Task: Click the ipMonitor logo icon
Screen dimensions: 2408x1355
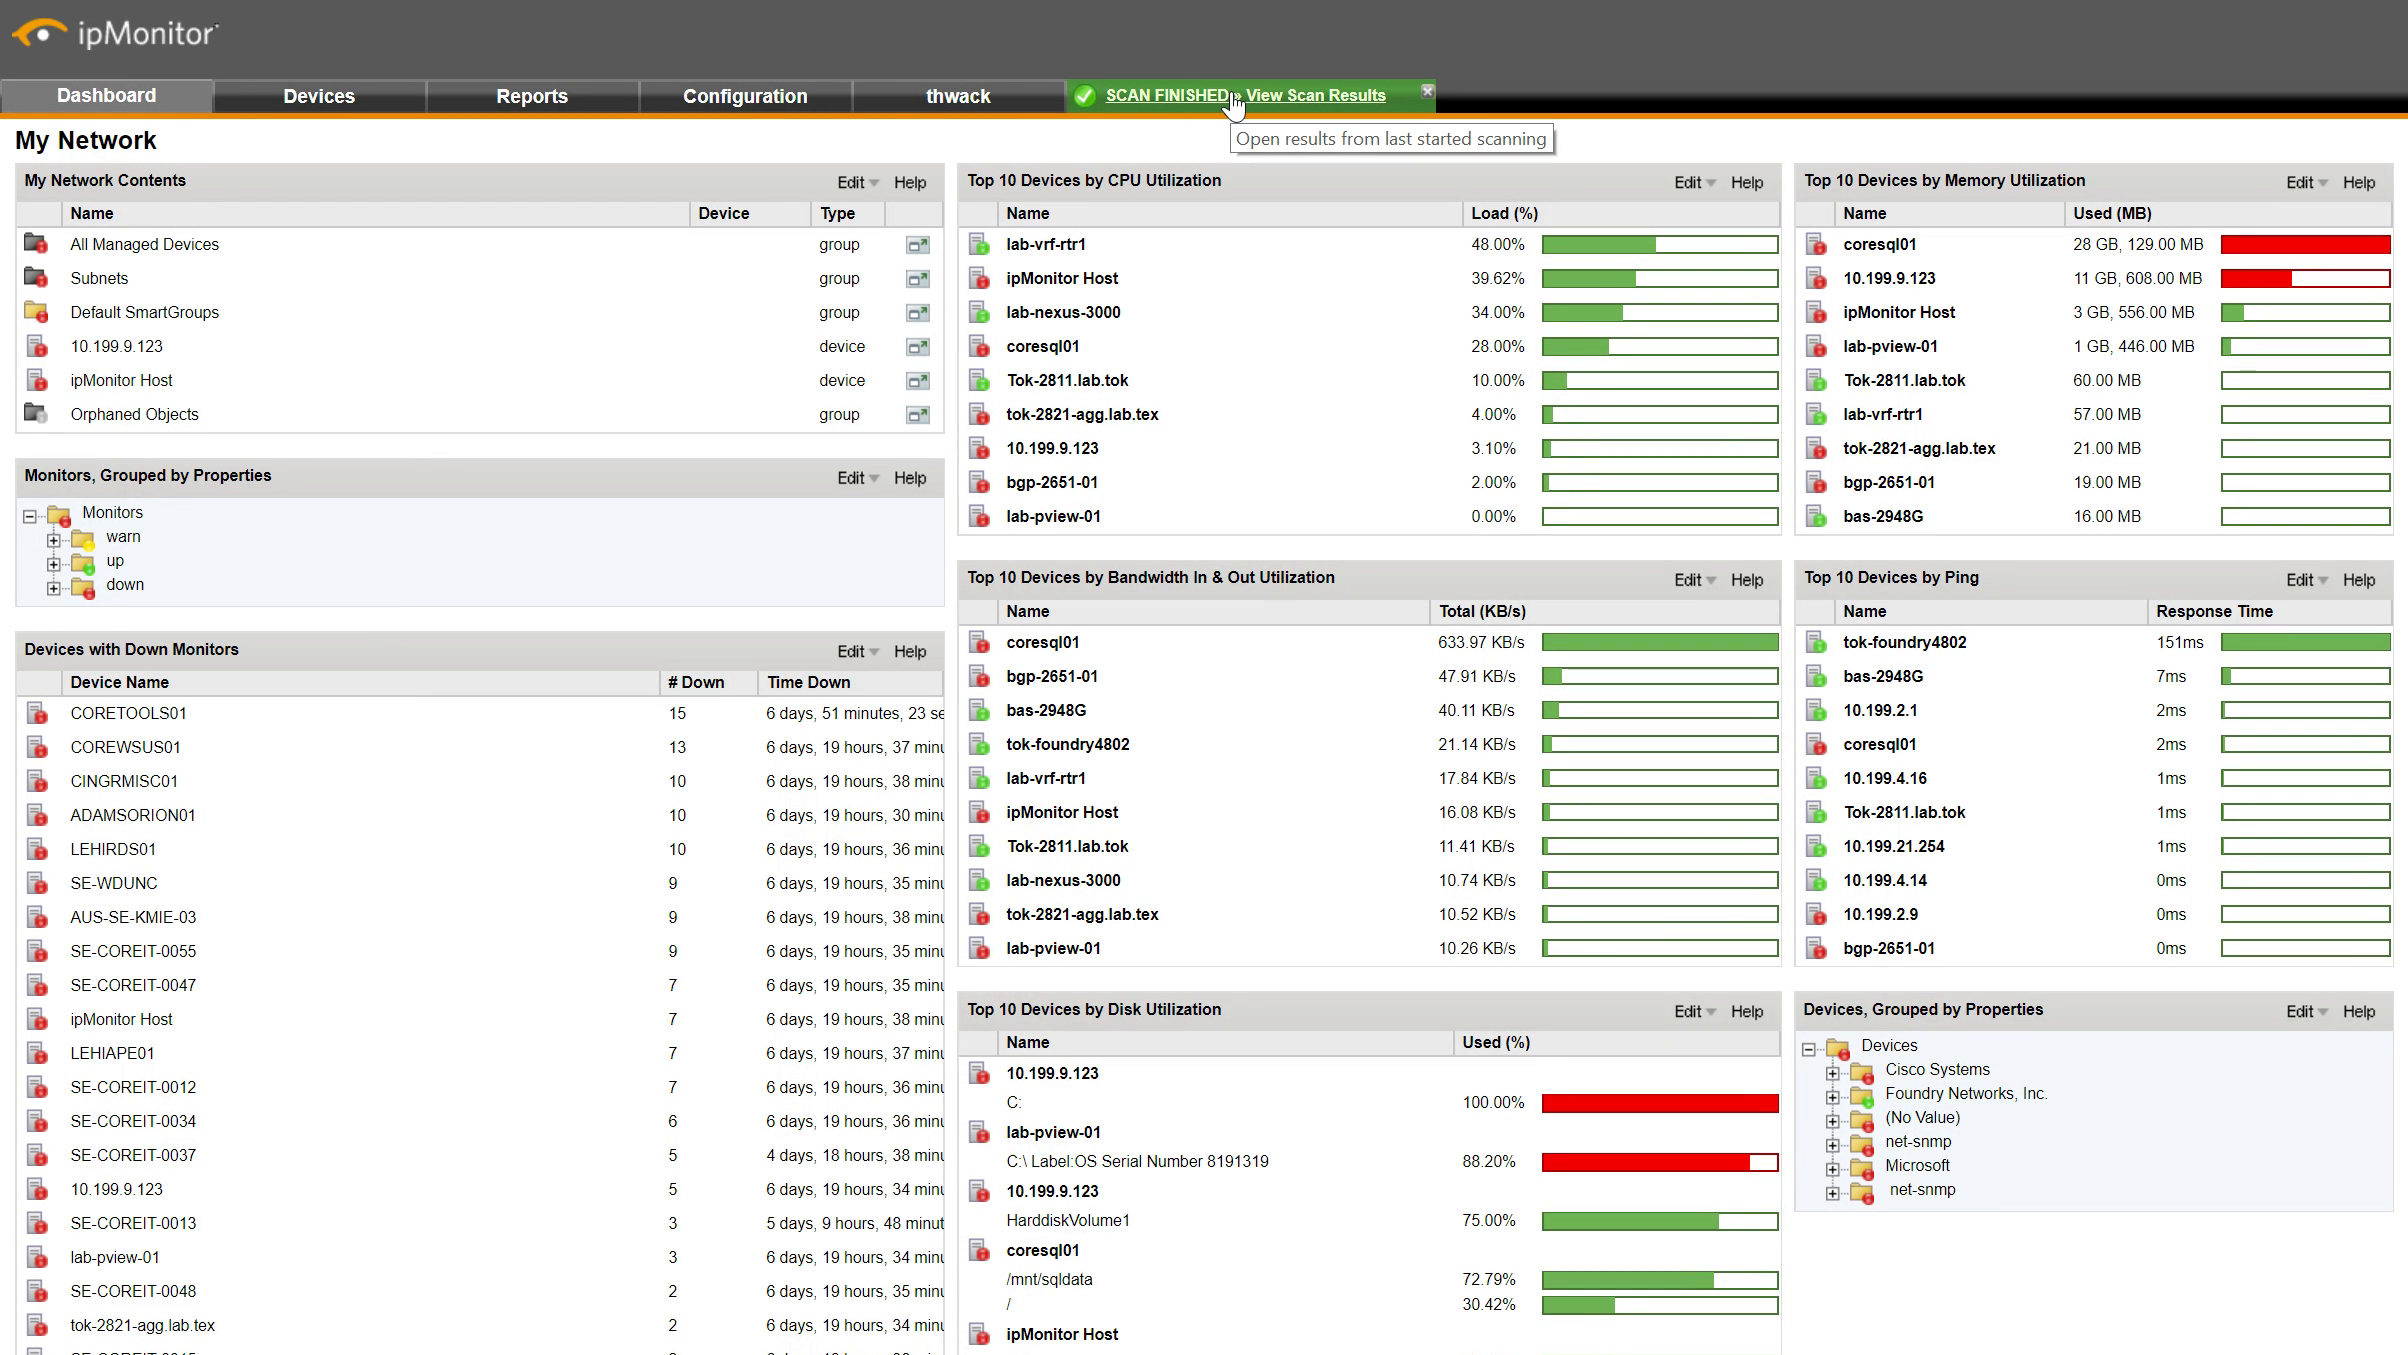Action: point(40,33)
